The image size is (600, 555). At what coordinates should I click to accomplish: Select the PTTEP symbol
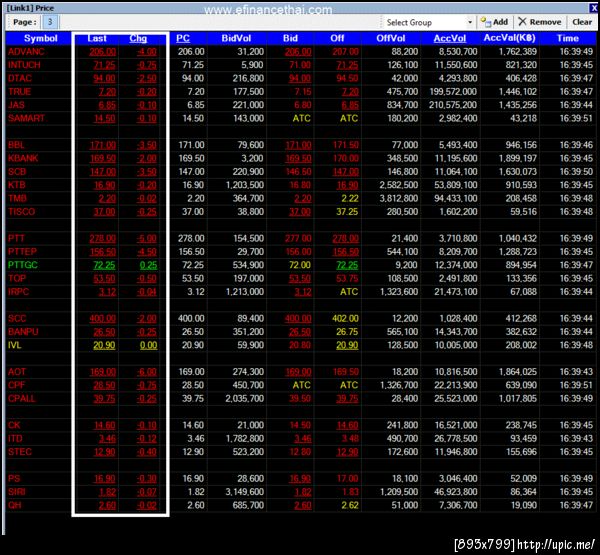pyautogui.click(x=22, y=252)
